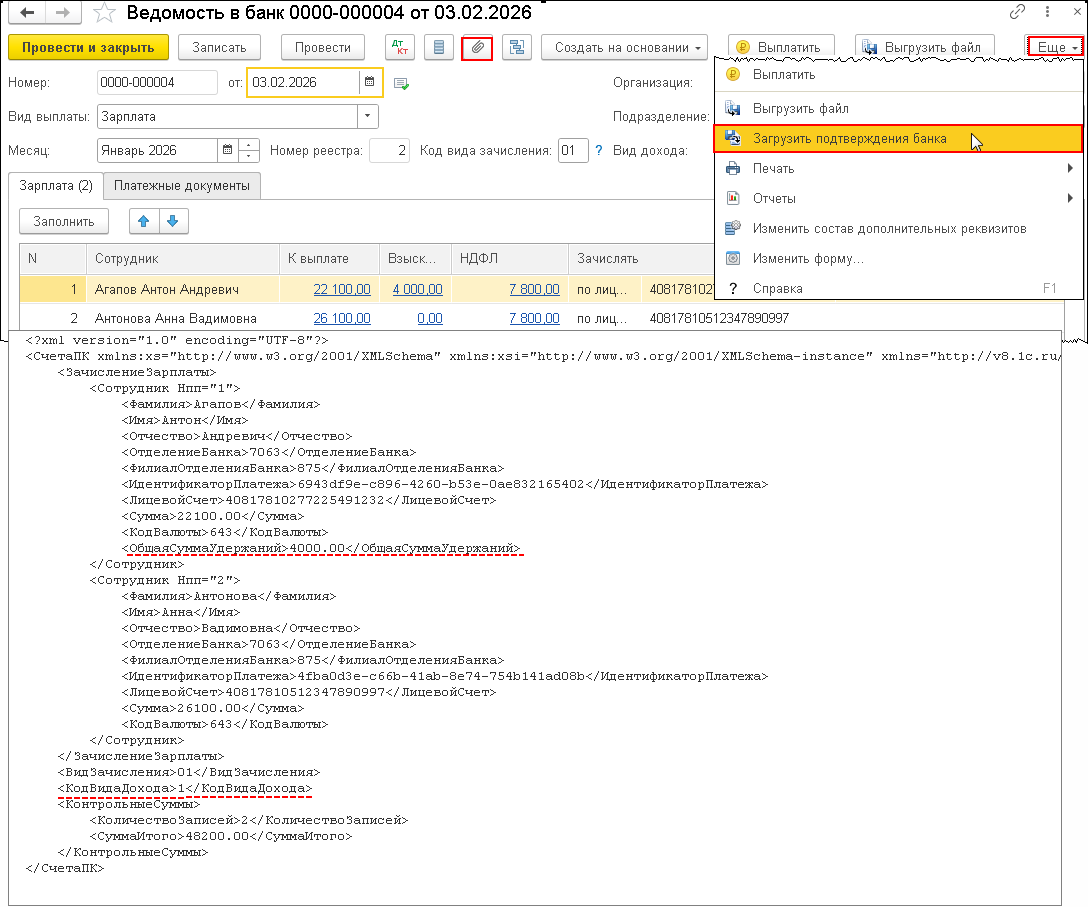Click the Выгрузить файл icon in the menu

point(733,108)
